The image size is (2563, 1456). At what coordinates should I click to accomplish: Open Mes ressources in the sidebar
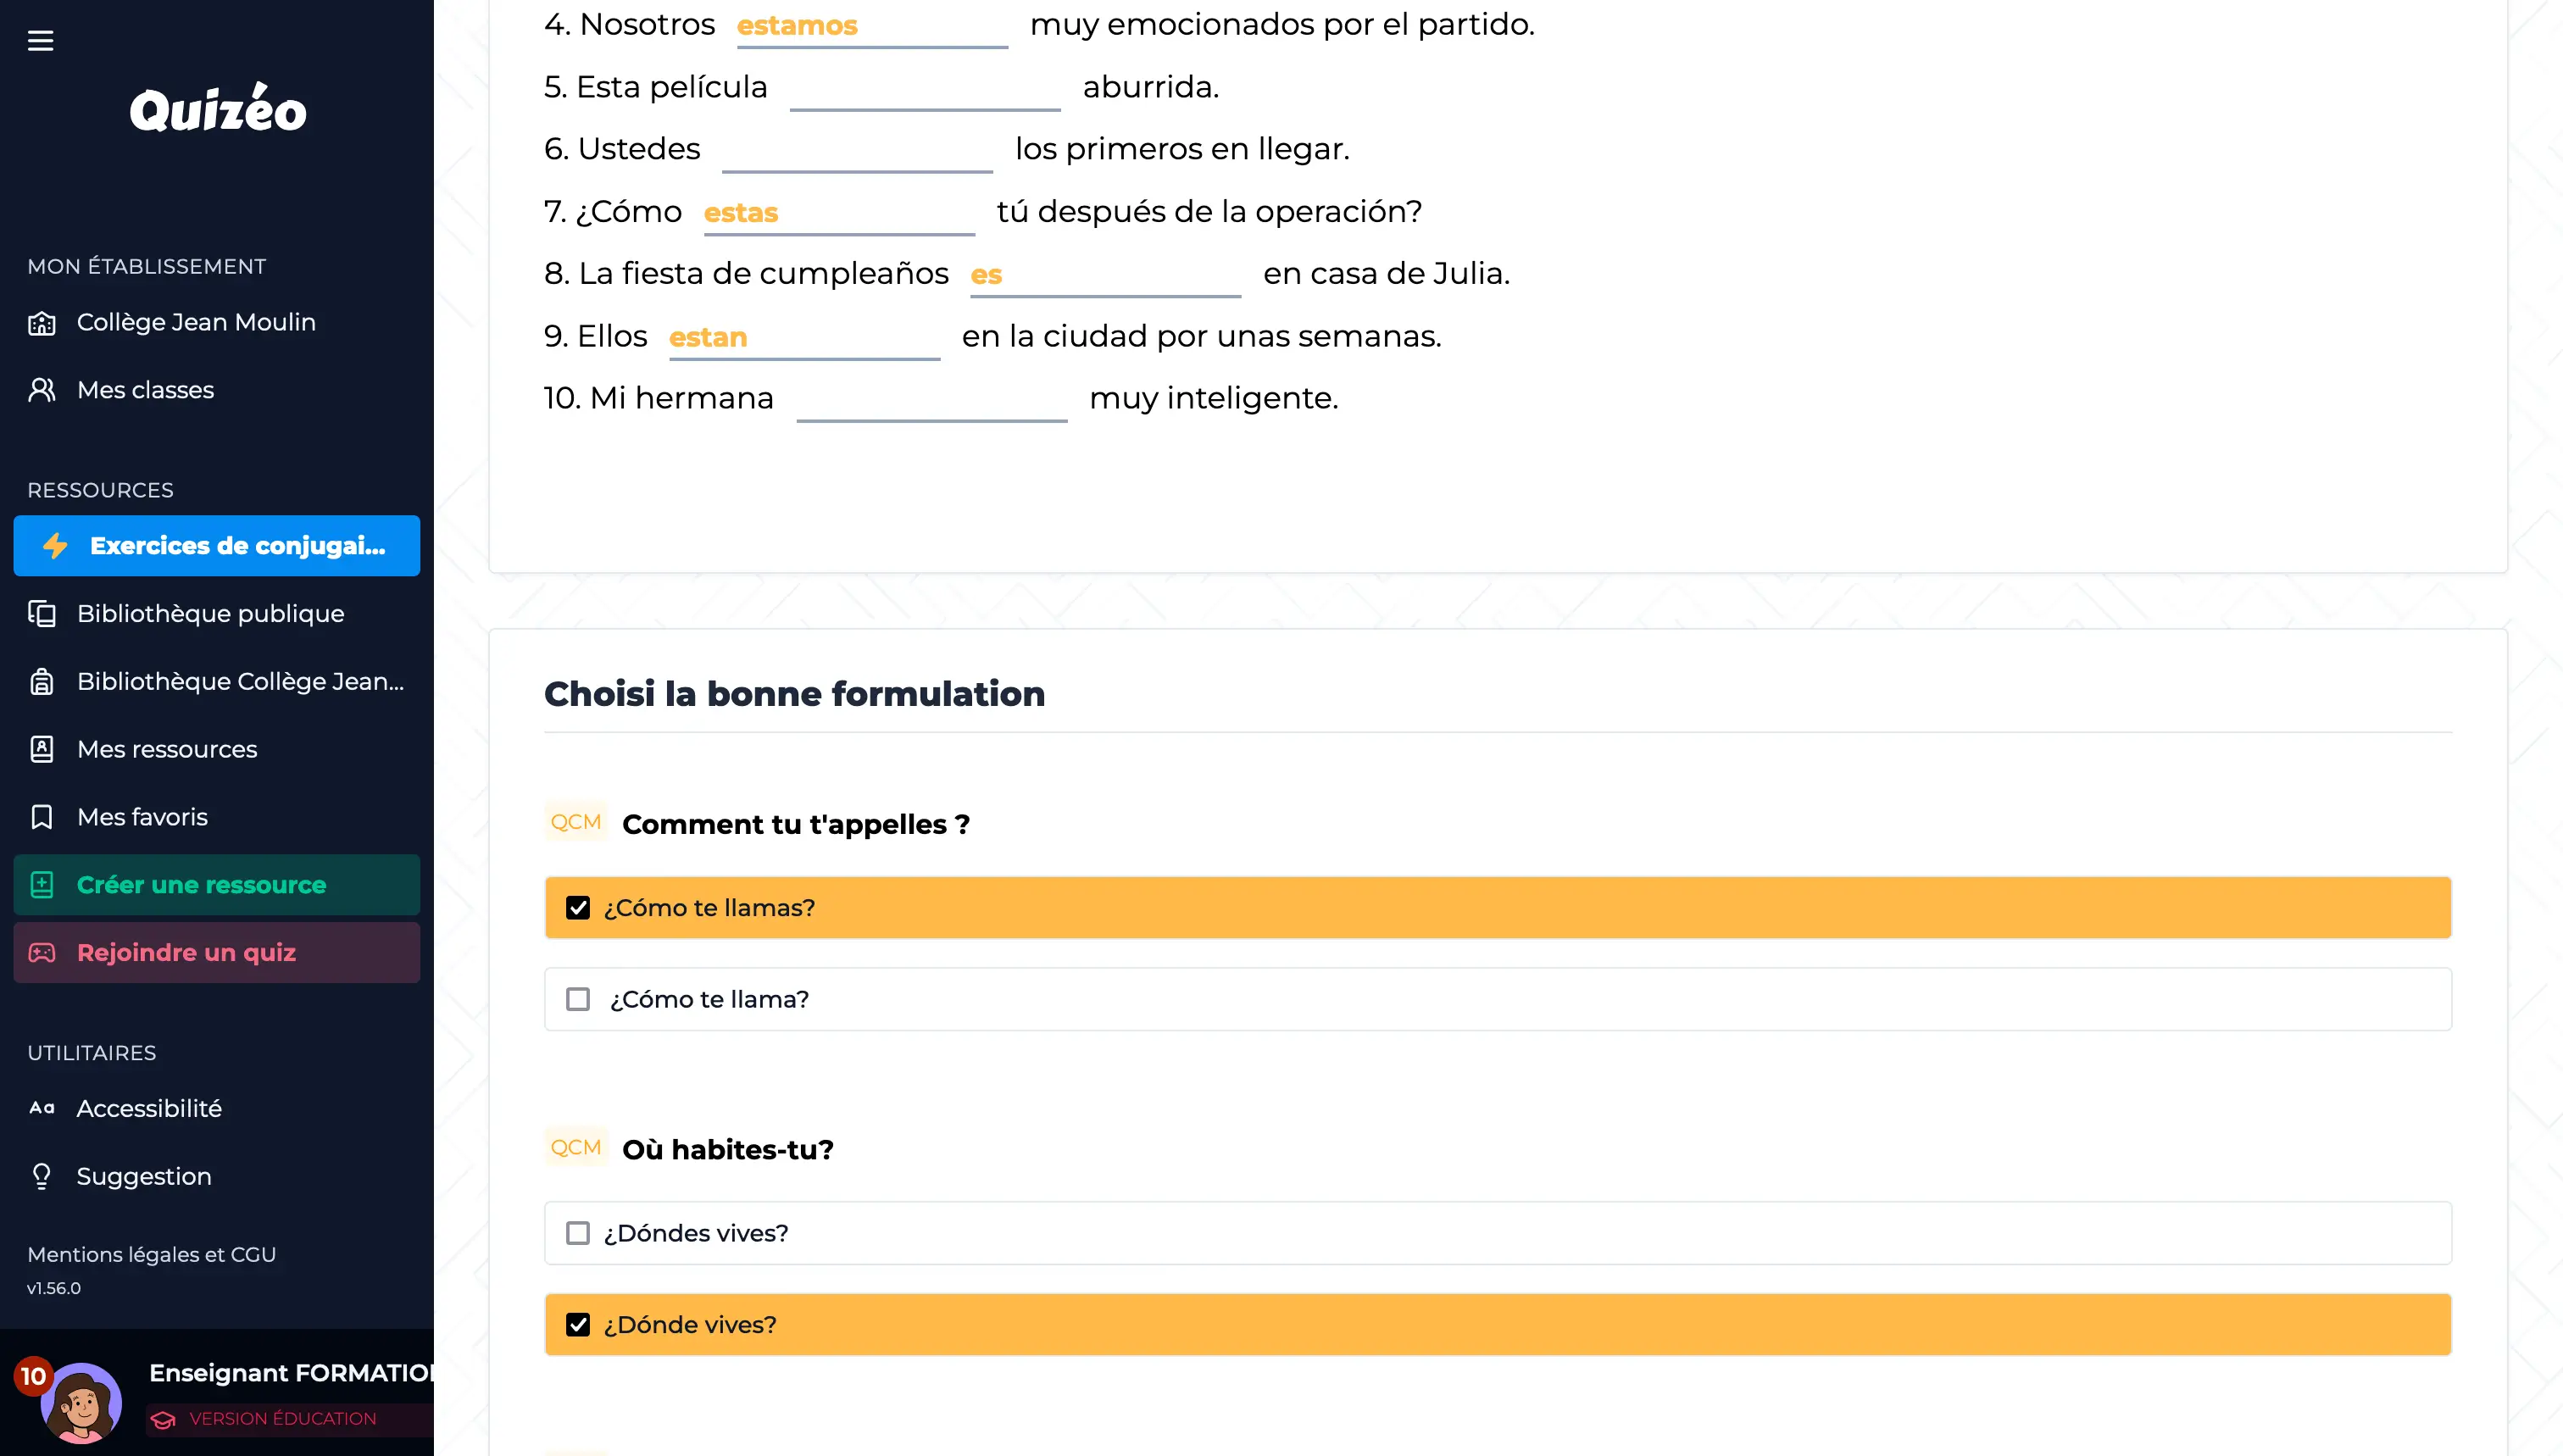[x=167, y=749]
